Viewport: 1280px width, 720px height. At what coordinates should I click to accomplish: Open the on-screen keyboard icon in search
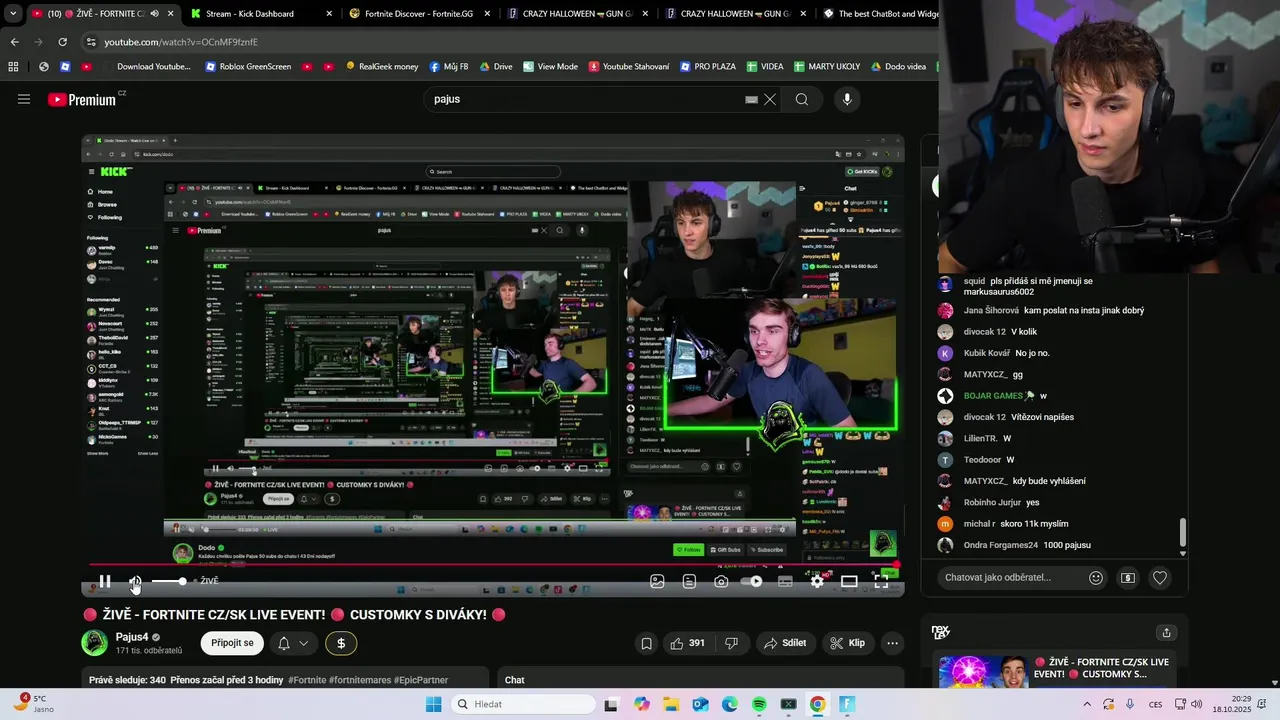coord(751,99)
